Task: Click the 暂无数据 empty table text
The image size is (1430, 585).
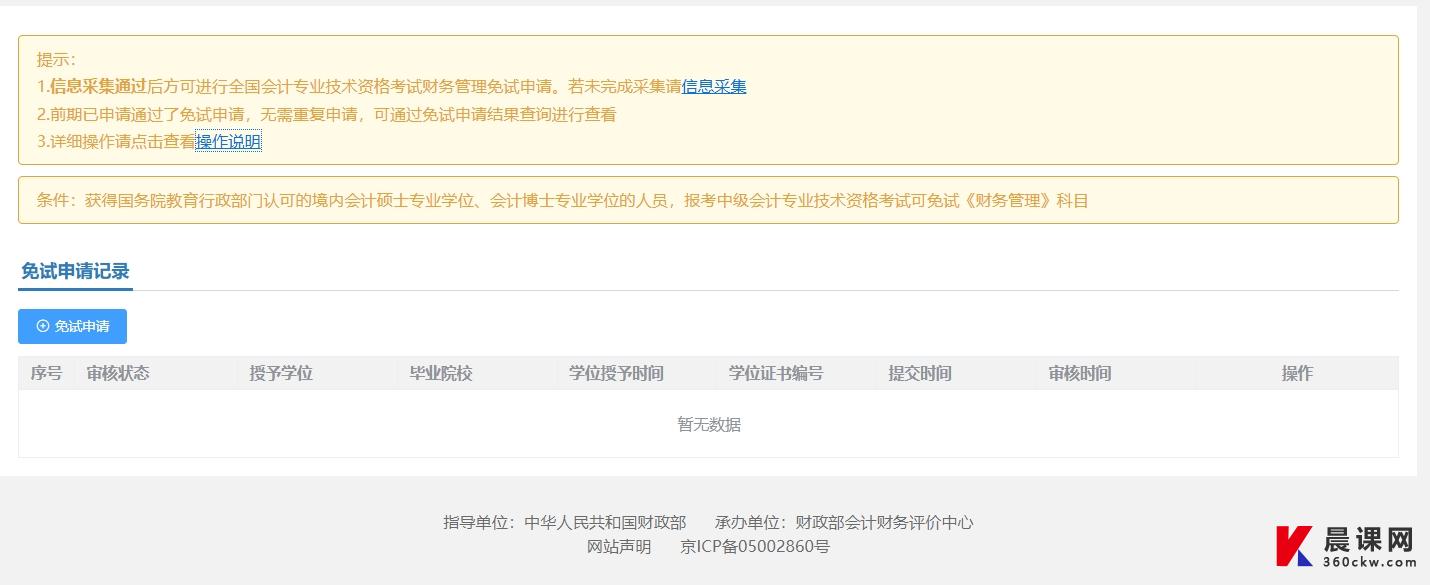Action: pos(709,424)
